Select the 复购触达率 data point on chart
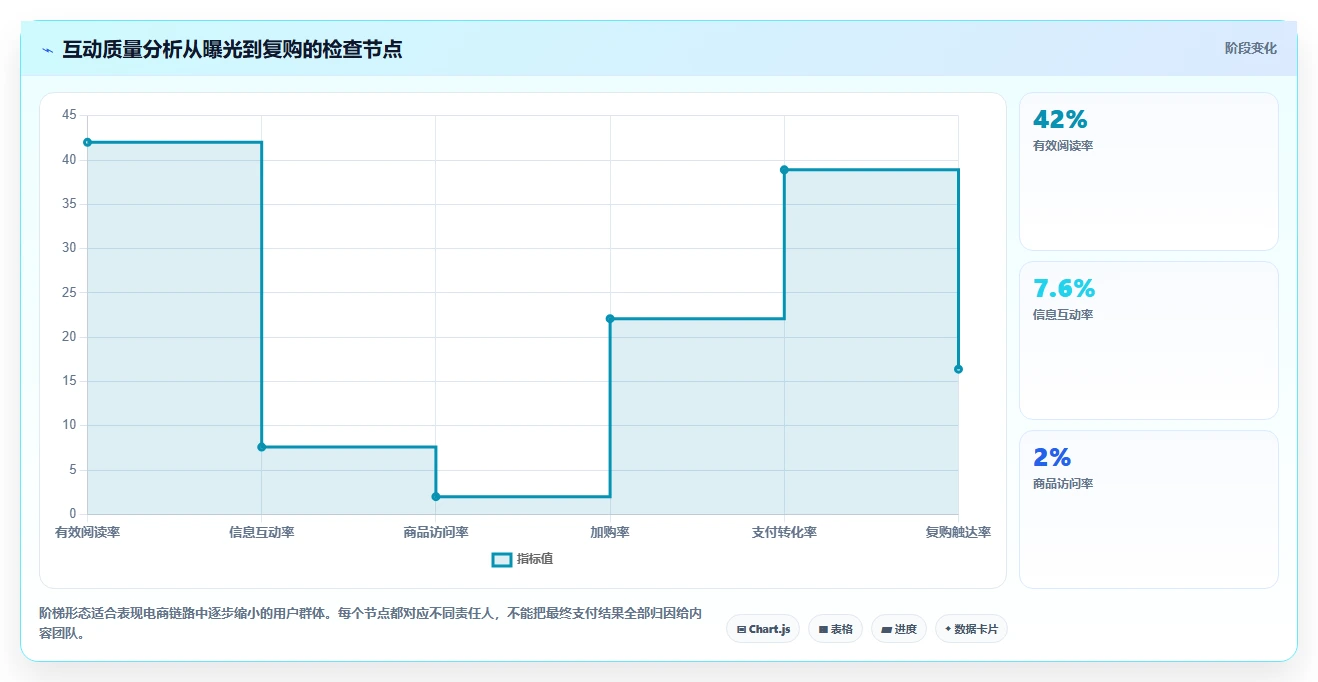The height and width of the screenshot is (682, 1318). click(958, 369)
